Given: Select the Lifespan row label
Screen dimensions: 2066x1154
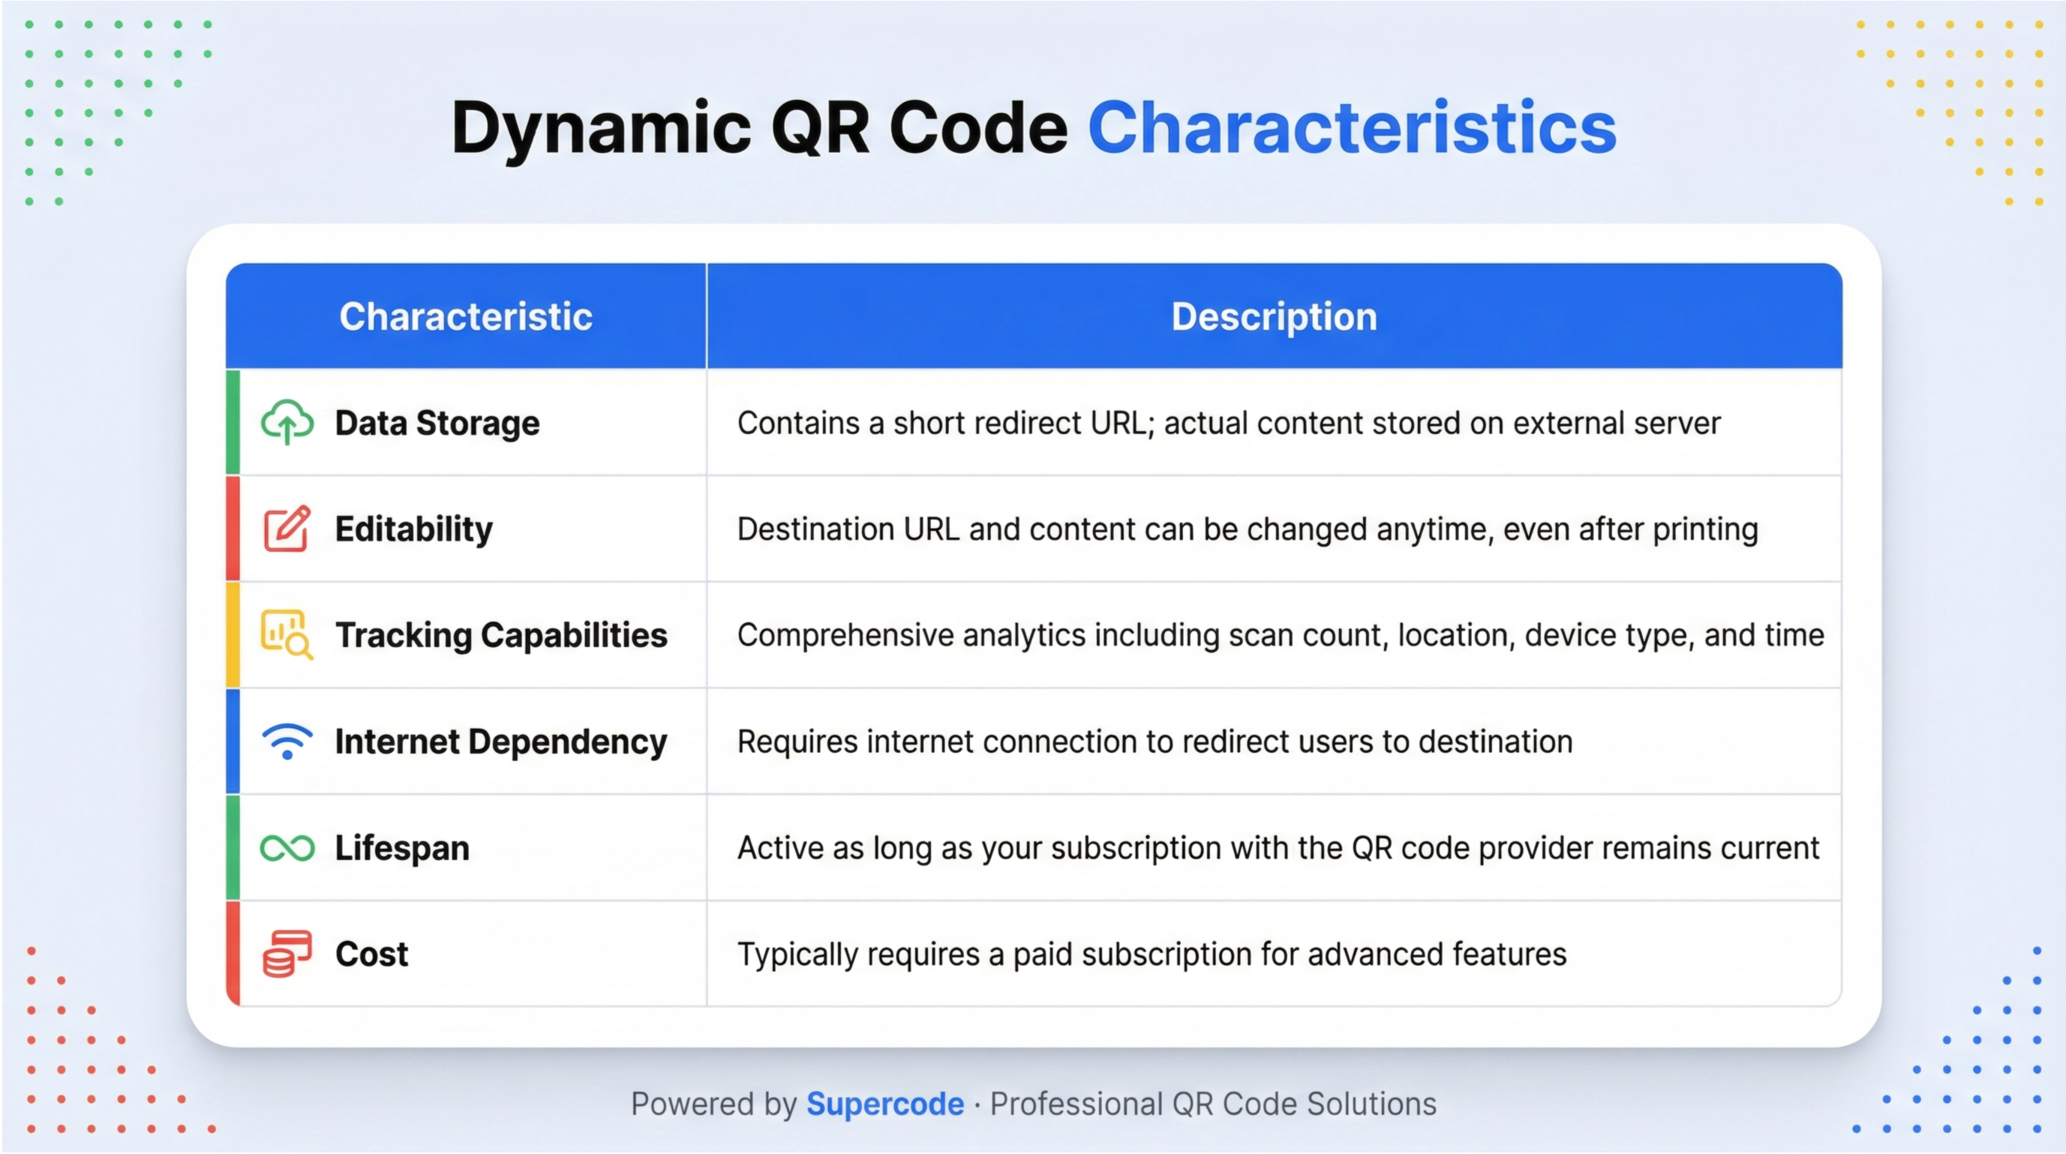Looking at the screenshot, I should pyautogui.click(x=402, y=848).
